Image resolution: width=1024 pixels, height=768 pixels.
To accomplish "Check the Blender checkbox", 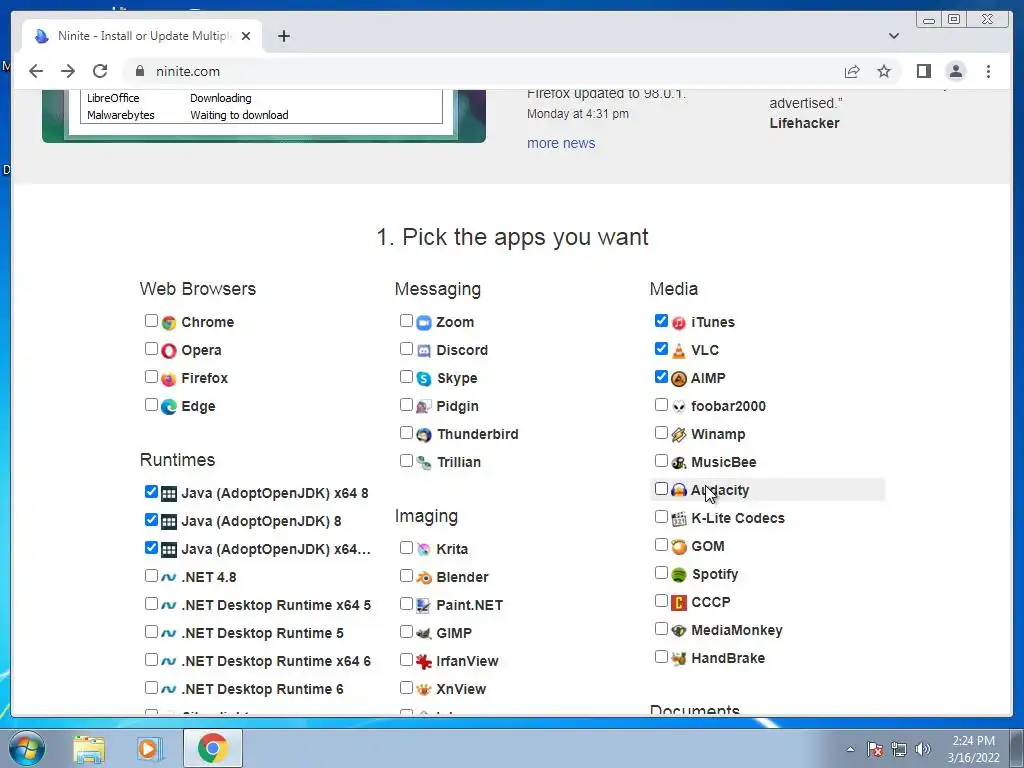I will (x=406, y=575).
